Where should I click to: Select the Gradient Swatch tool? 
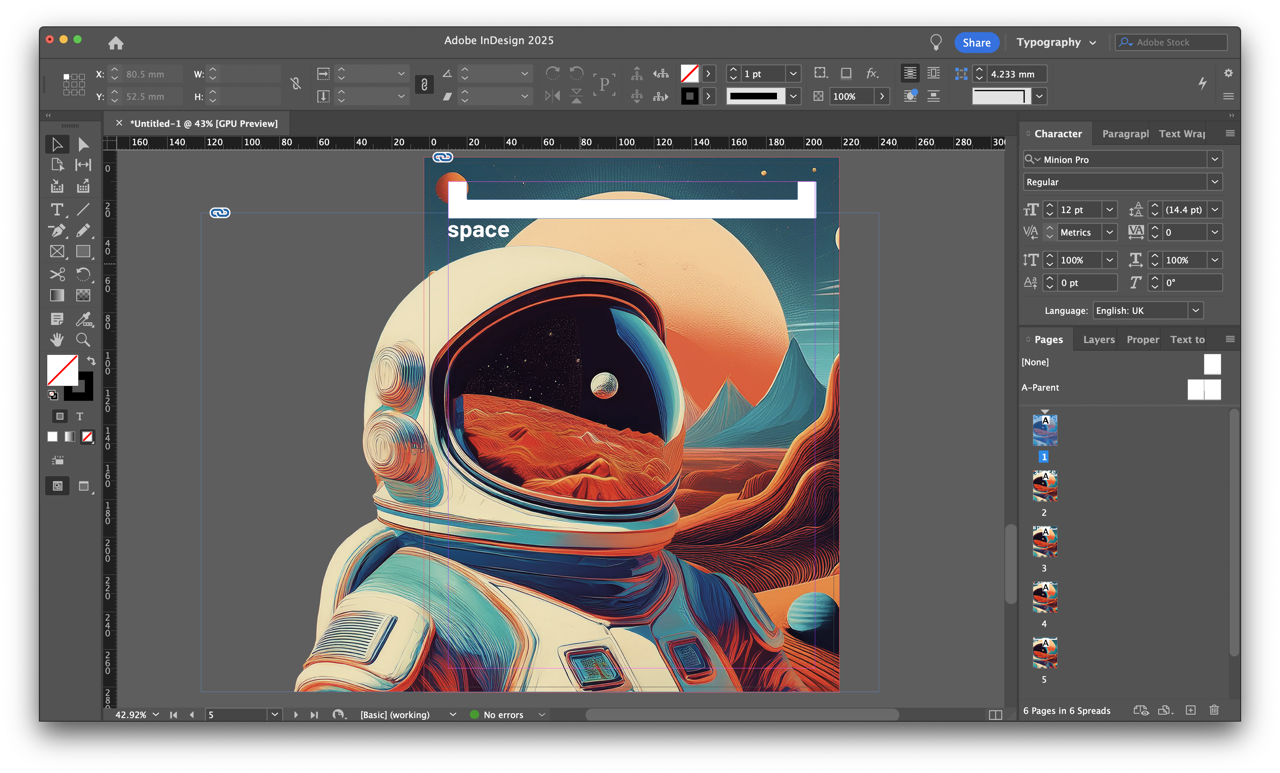tap(57, 296)
